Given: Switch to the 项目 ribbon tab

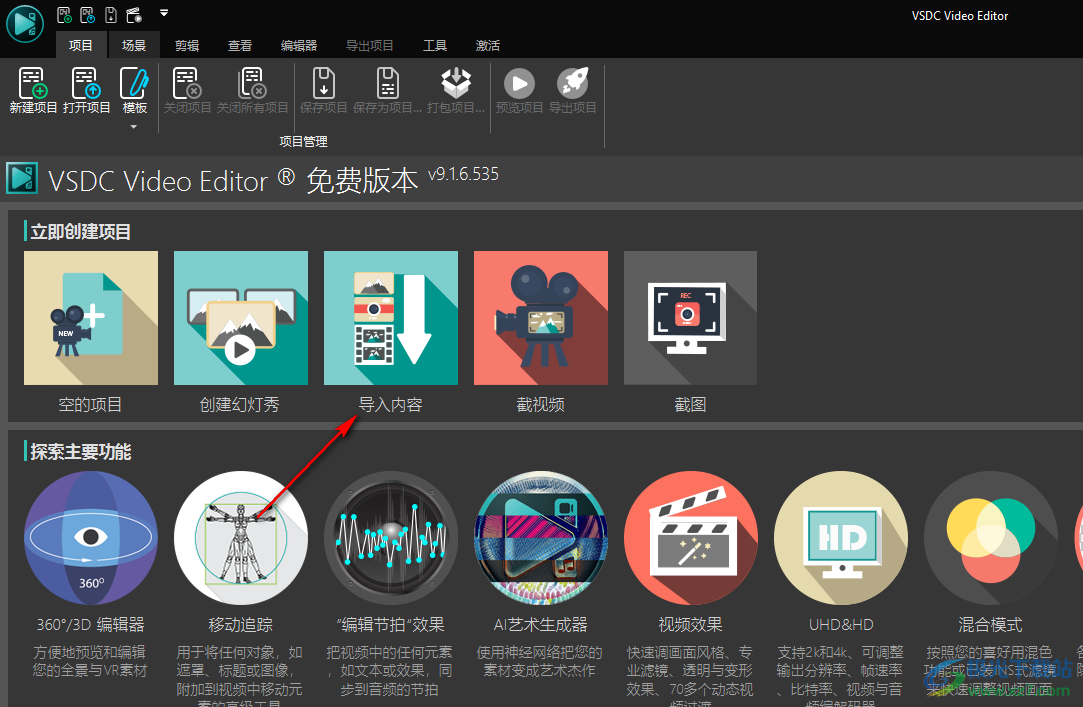Looking at the screenshot, I should (x=81, y=46).
